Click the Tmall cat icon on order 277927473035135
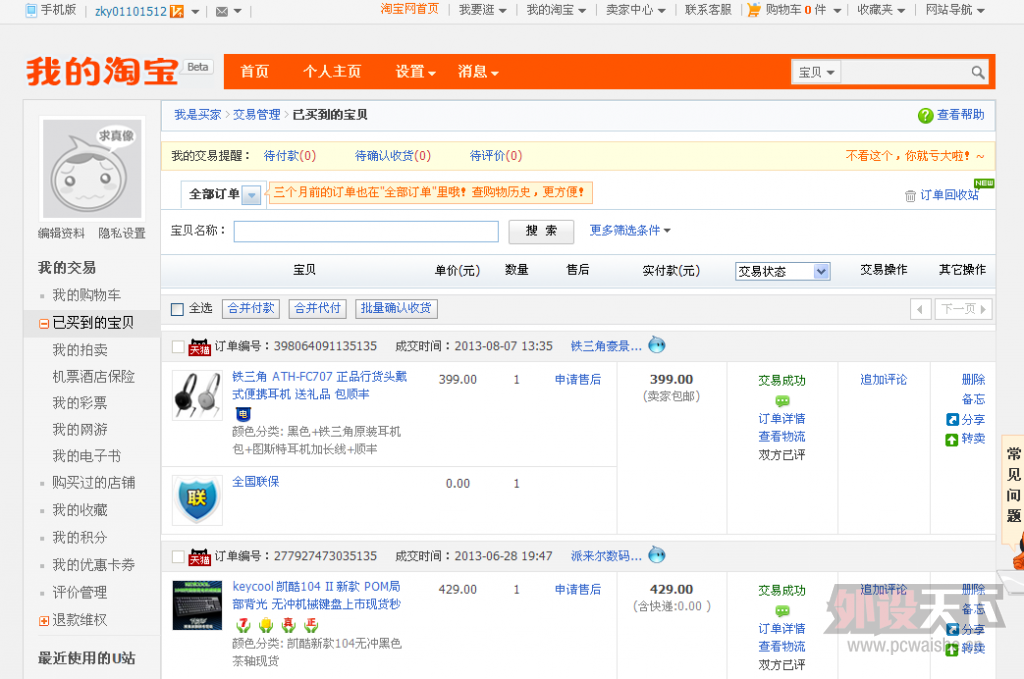1024x679 pixels. pos(199,557)
